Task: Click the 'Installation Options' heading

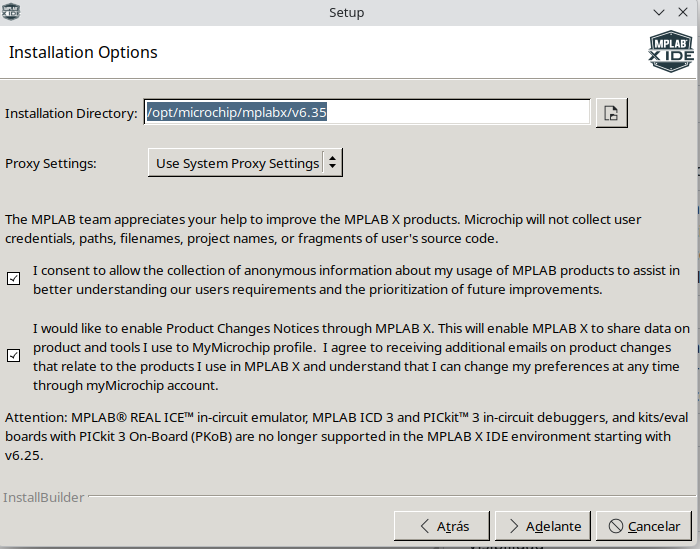Action: pos(83,52)
